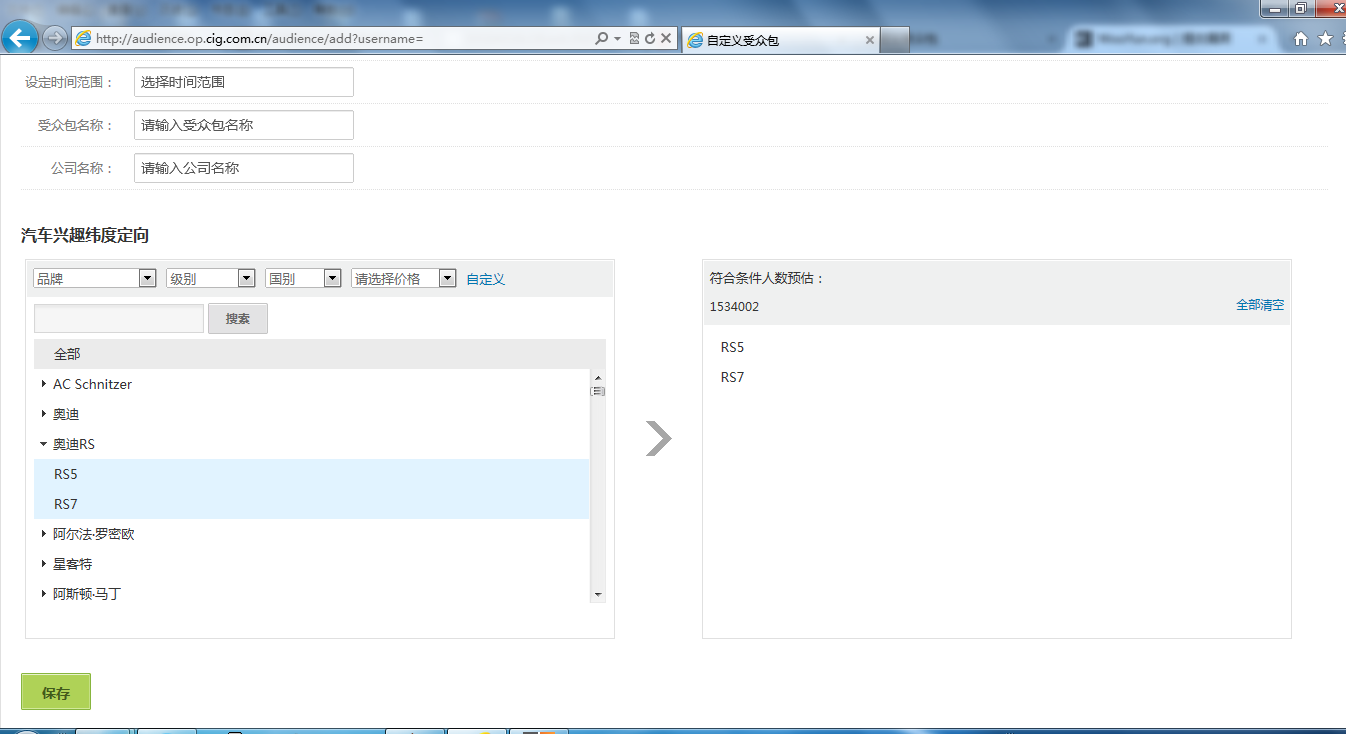This screenshot has height=734, width=1346.
Task: Click RS7 in the selected list
Action: 732,377
